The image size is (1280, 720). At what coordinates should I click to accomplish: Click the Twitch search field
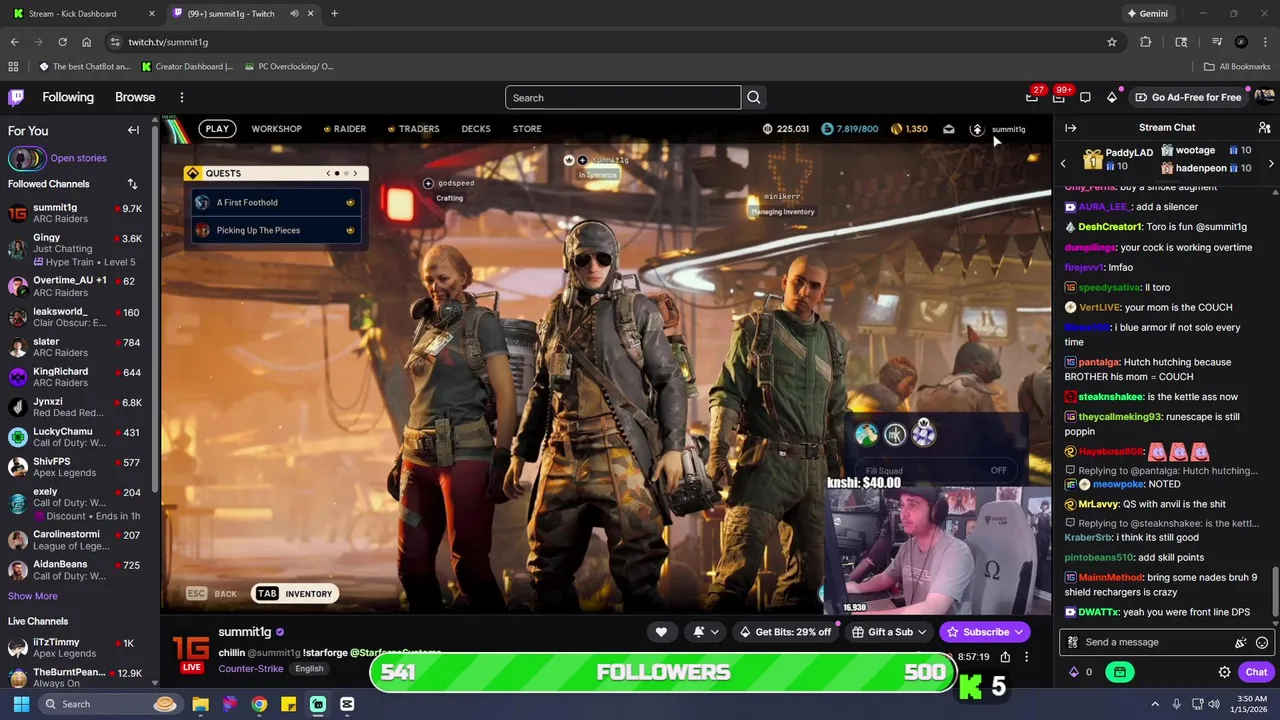(x=623, y=97)
